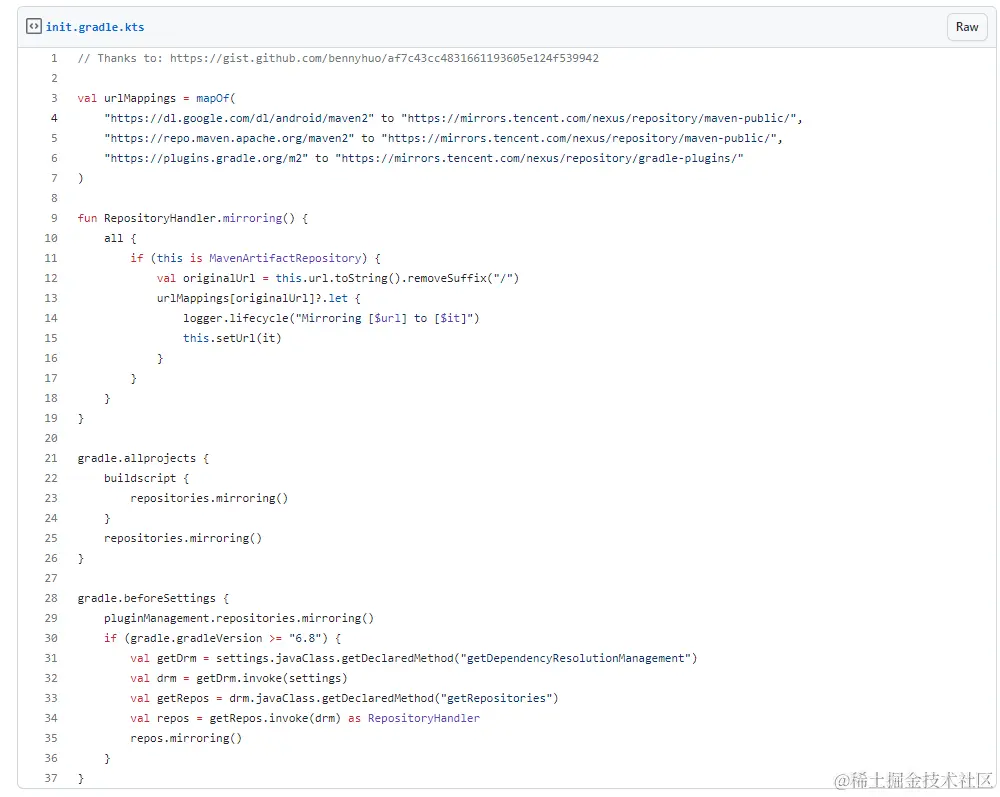Select line number 4

54,118
